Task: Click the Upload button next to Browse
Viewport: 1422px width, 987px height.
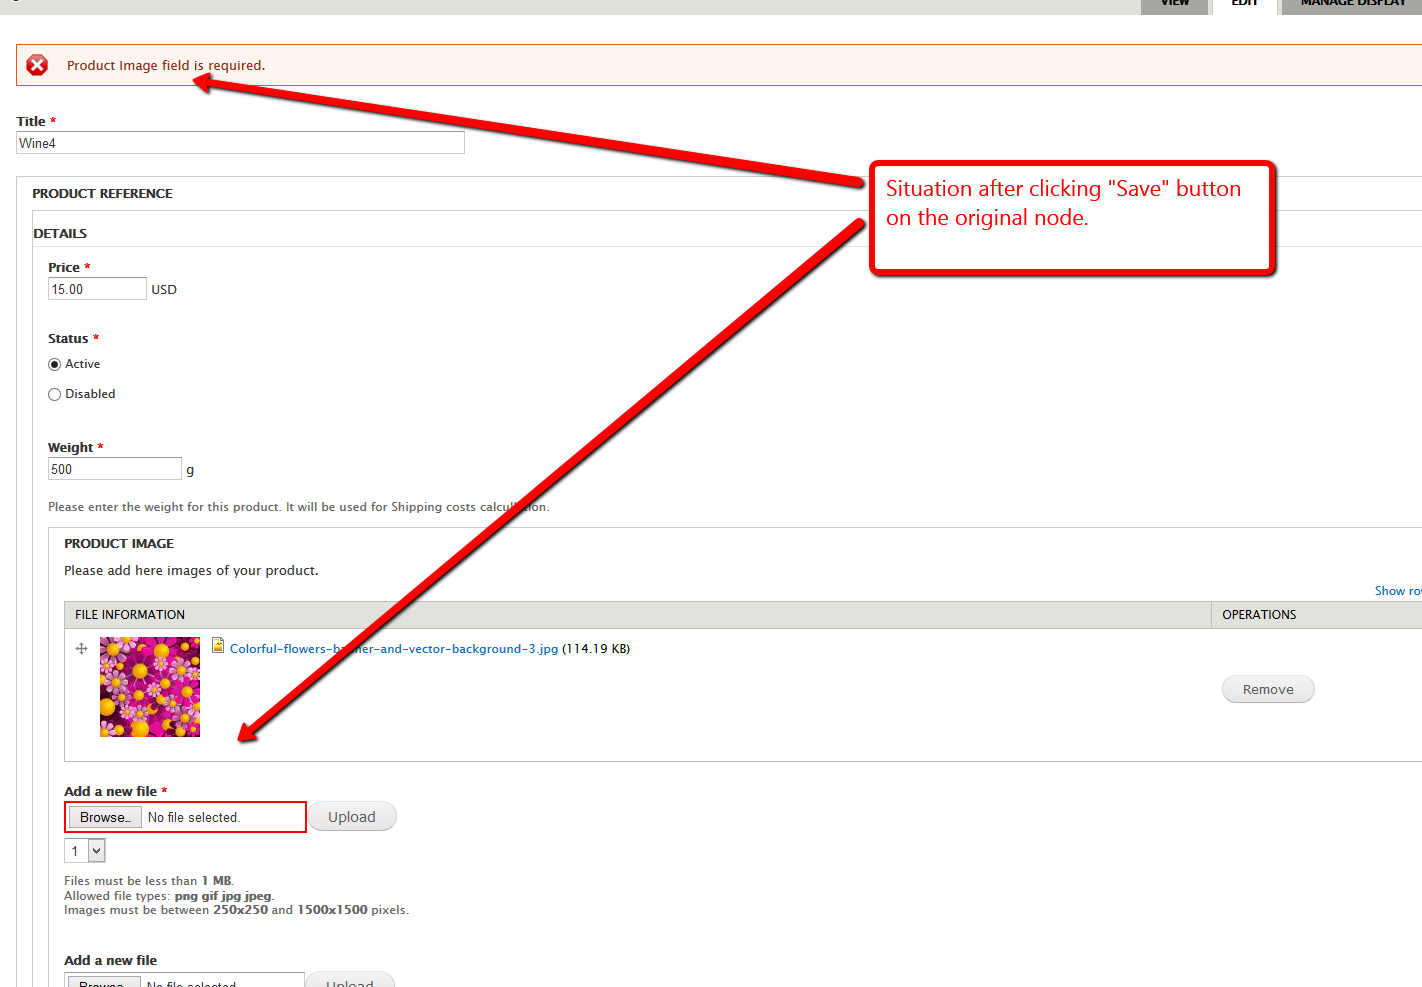Action: [x=351, y=816]
